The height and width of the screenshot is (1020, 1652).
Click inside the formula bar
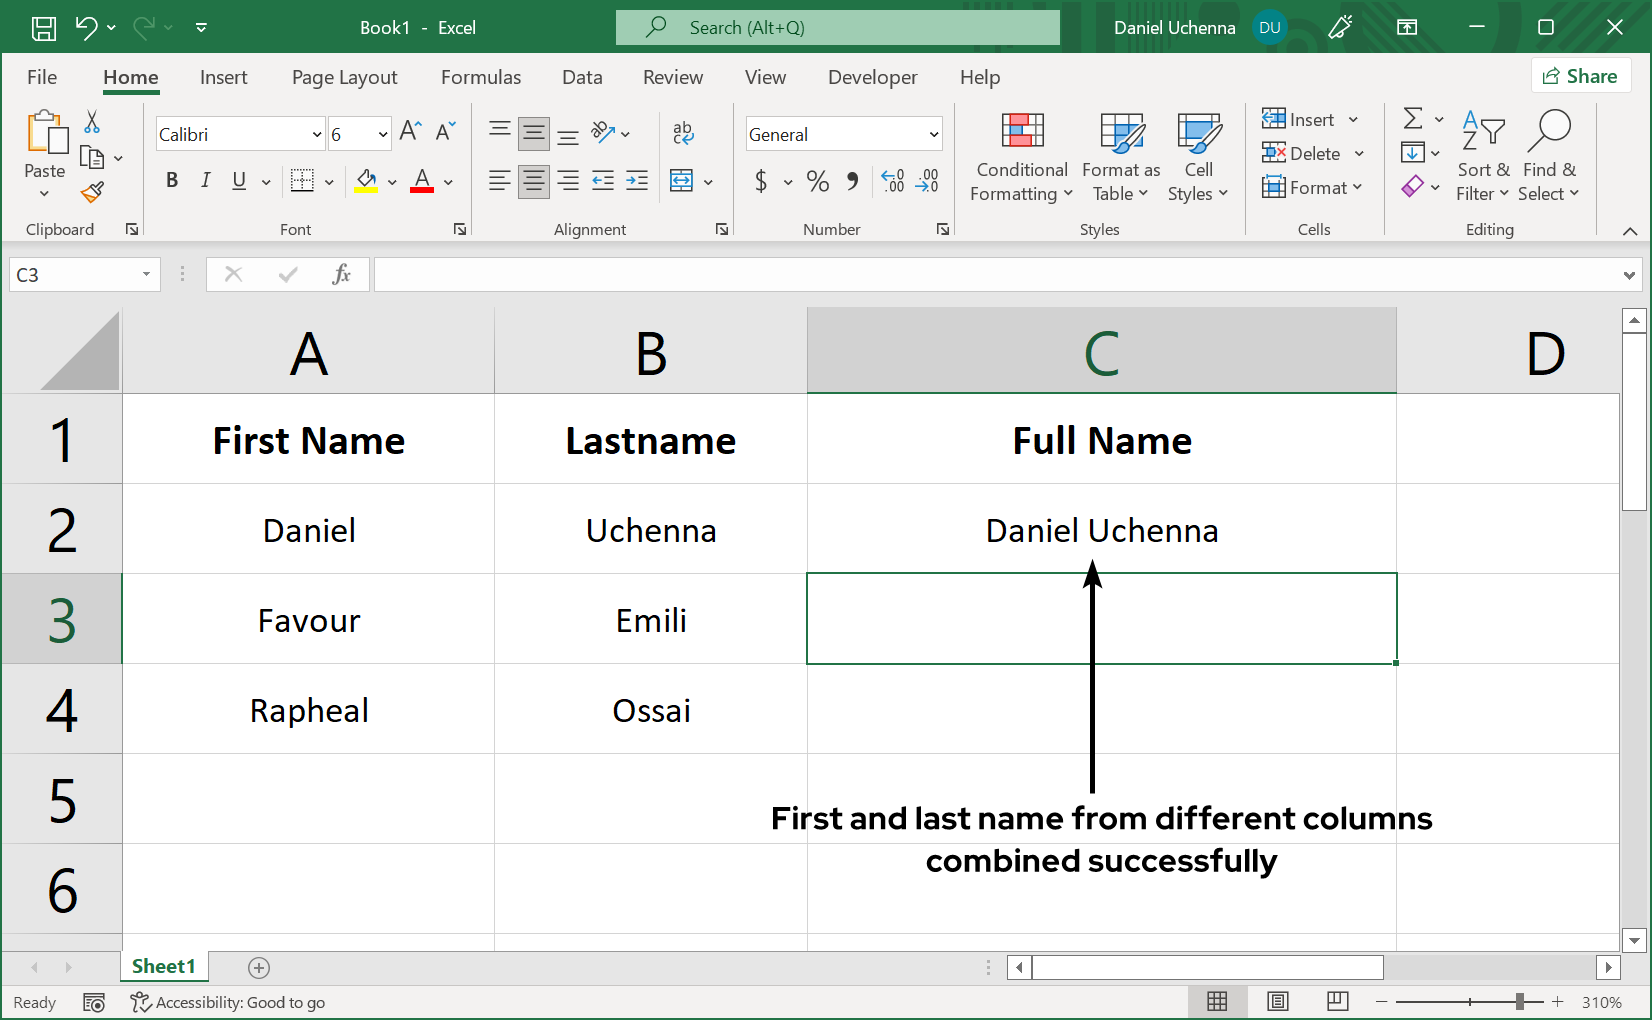click(x=900, y=274)
